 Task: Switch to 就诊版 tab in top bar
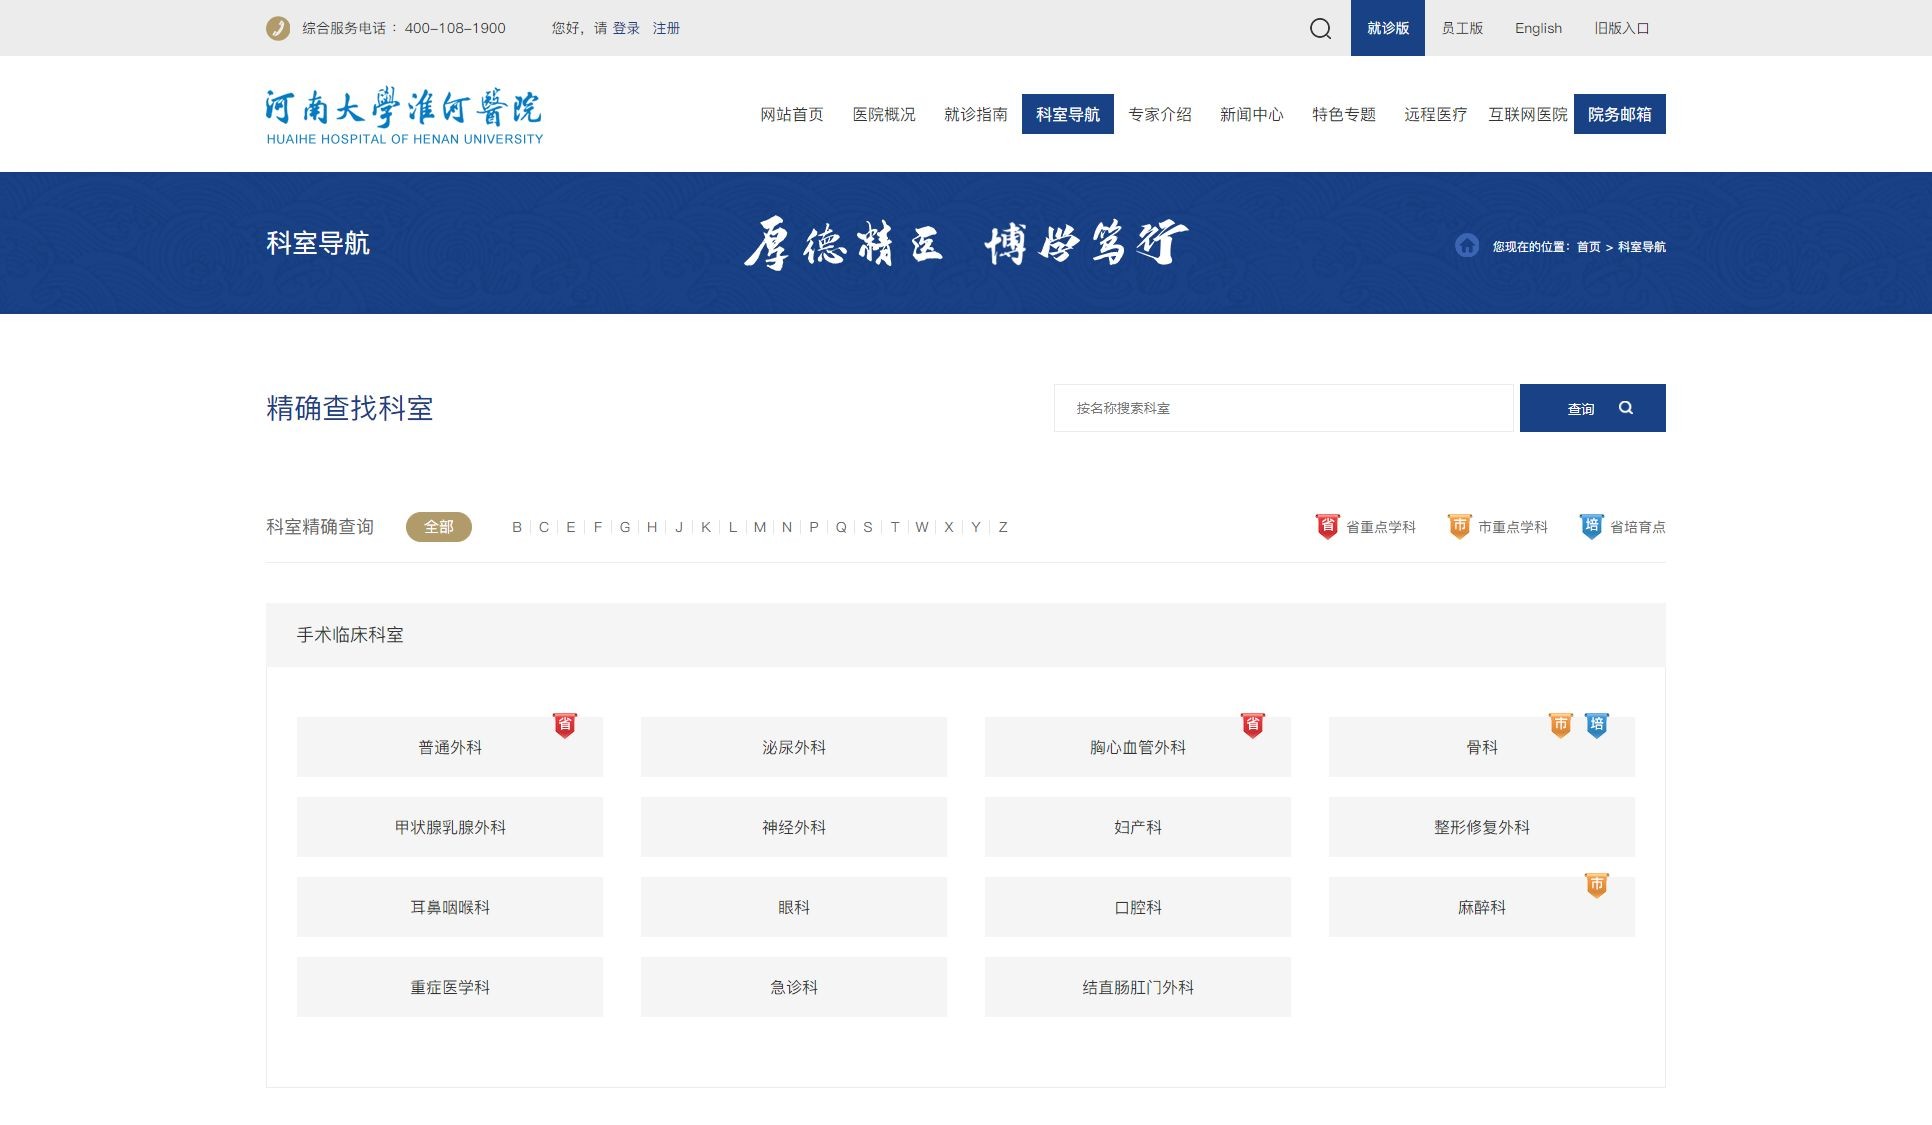click(x=1387, y=28)
